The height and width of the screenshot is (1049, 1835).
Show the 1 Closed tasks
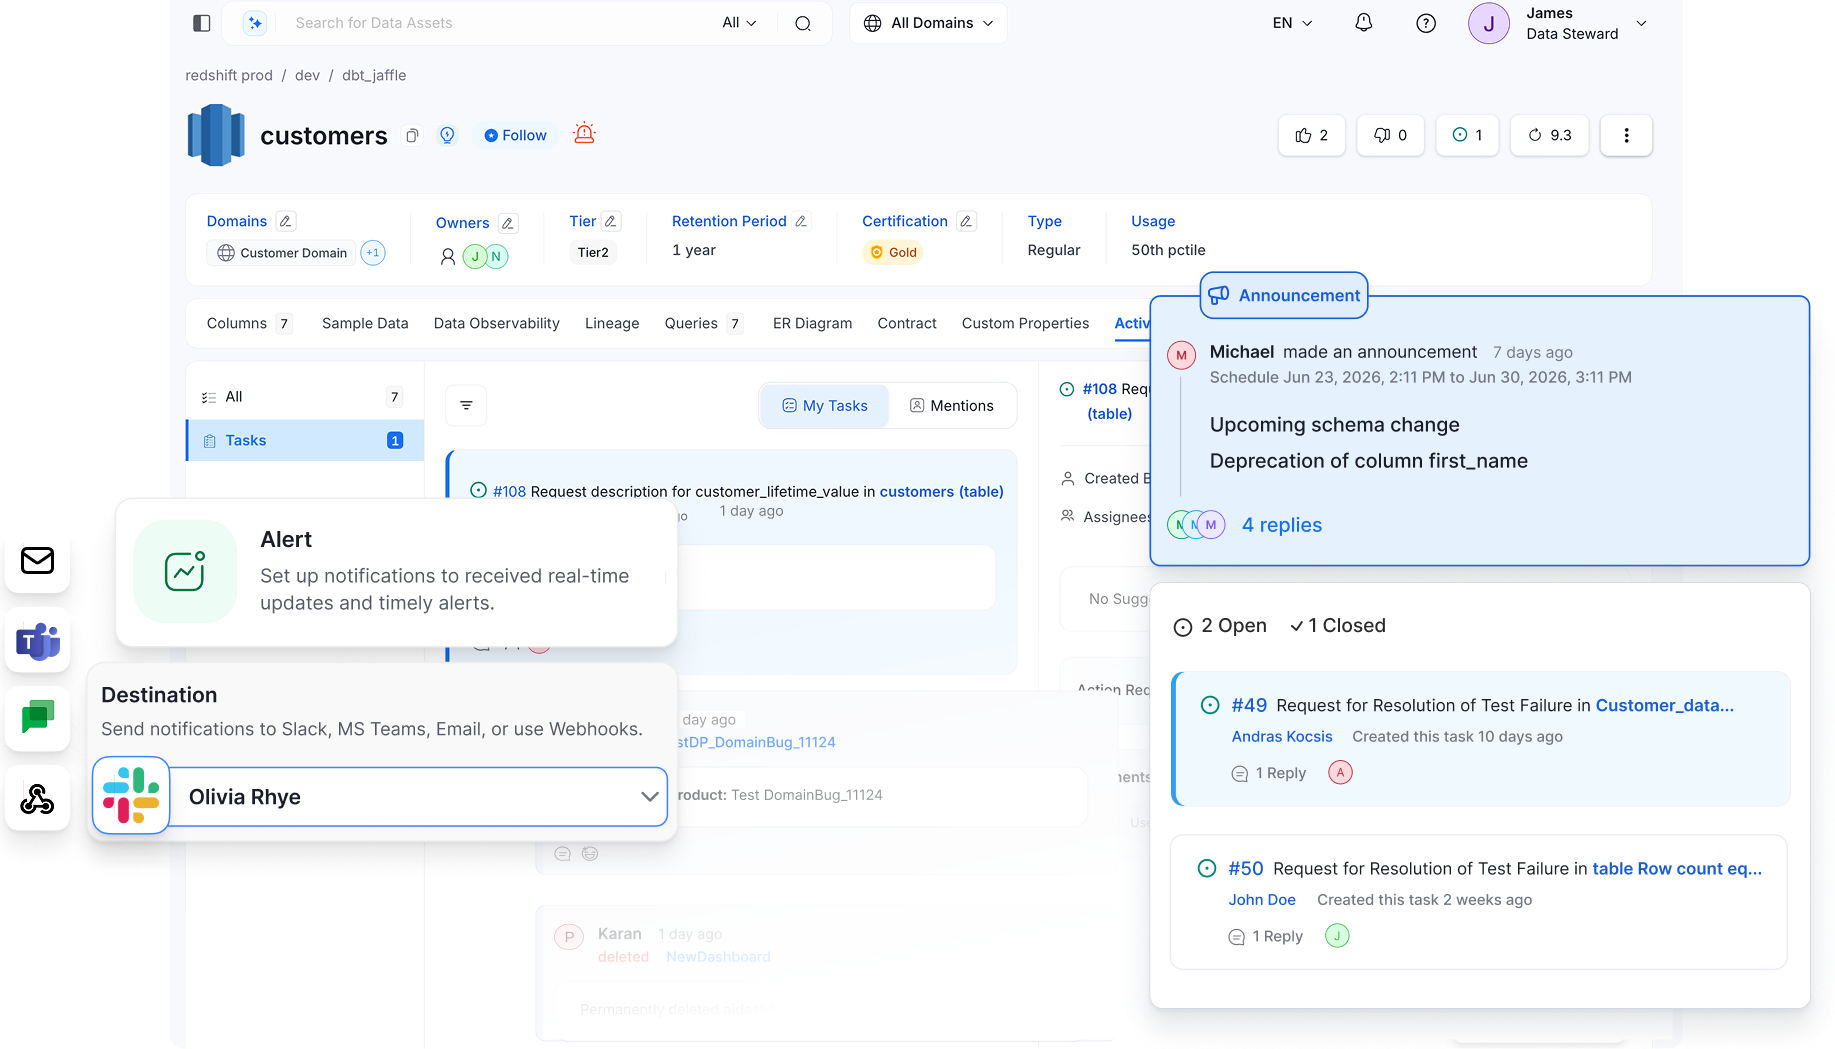tap(1338, 626)
